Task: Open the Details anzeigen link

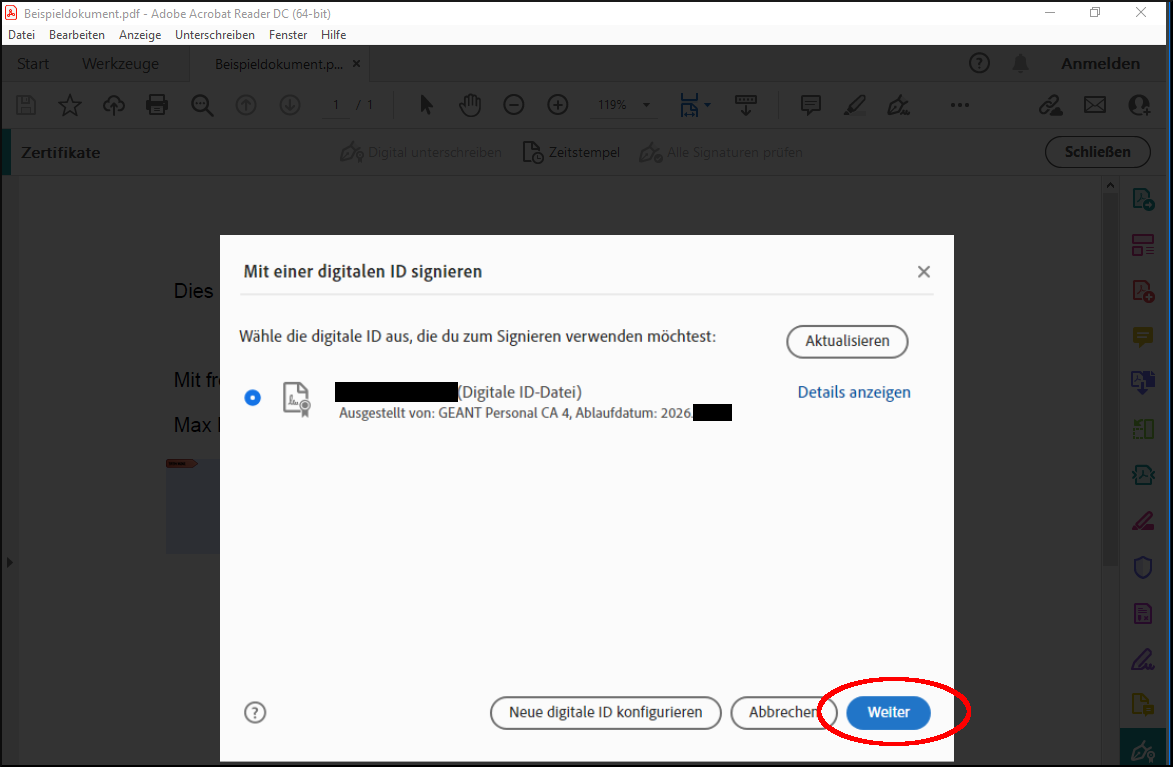Action: click(x=854, y=392)
